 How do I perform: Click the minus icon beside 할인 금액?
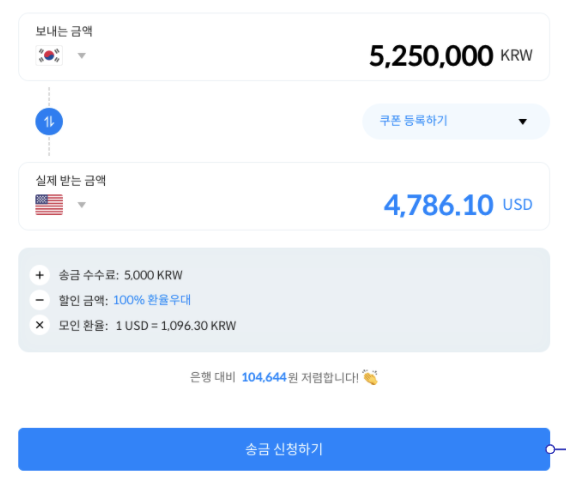coord(40,300)
